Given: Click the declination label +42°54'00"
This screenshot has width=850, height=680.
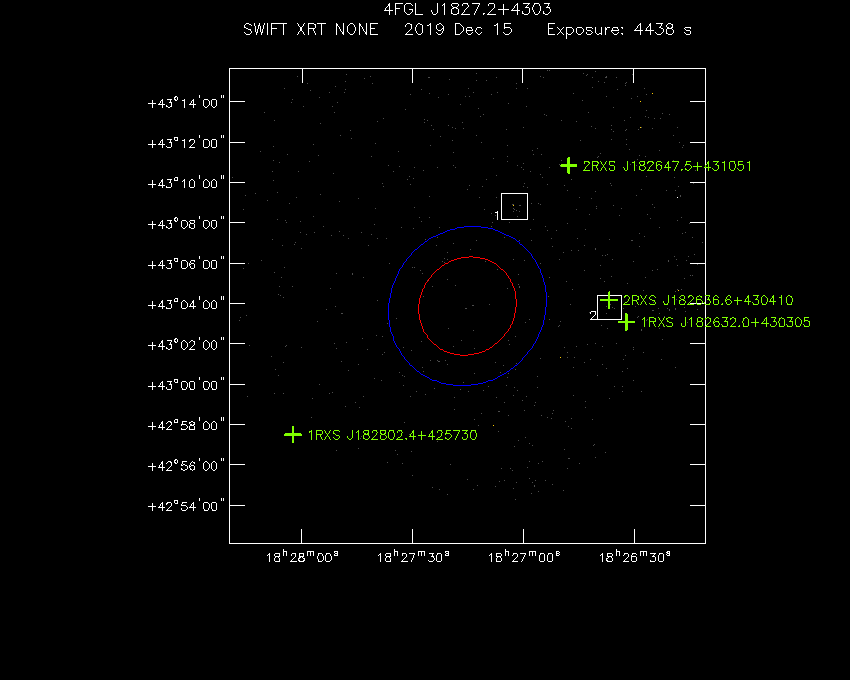Looking at the screenshot, I should click(186, 506).
